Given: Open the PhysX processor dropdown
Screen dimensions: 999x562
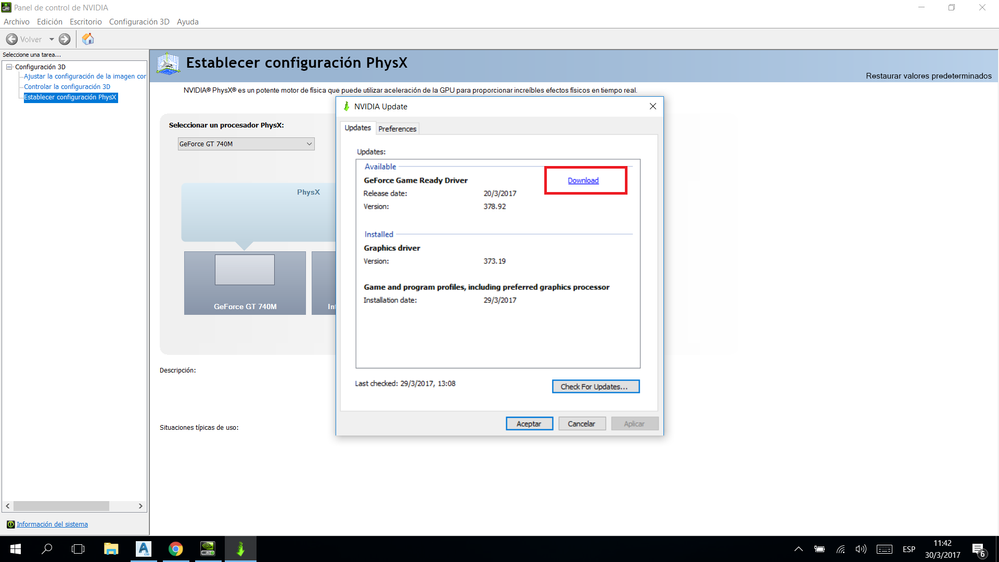Looking at the screenshot, I should 246,144.
